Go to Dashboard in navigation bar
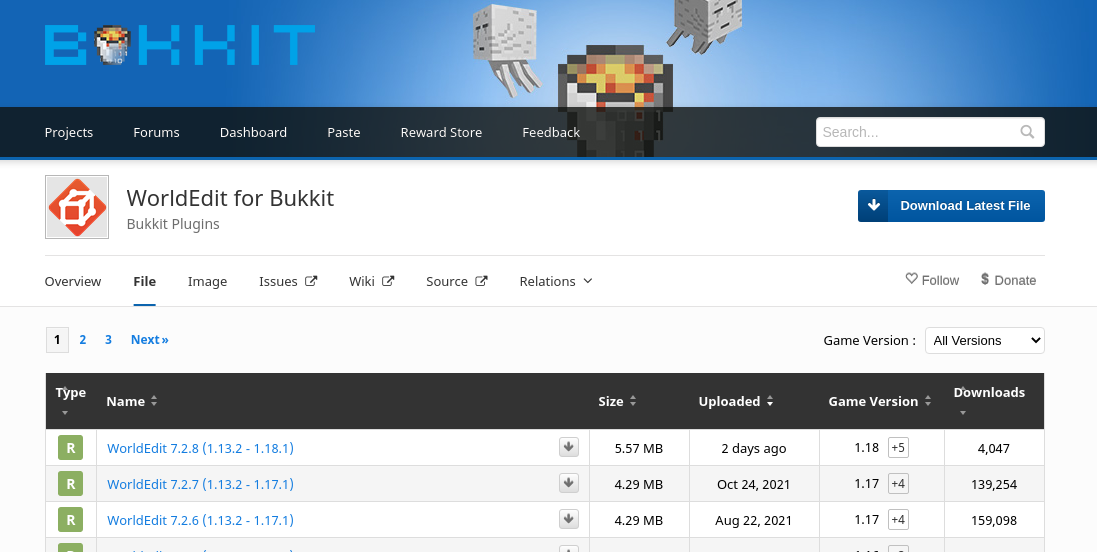The image size is (1097, 552). coord(253,132)
